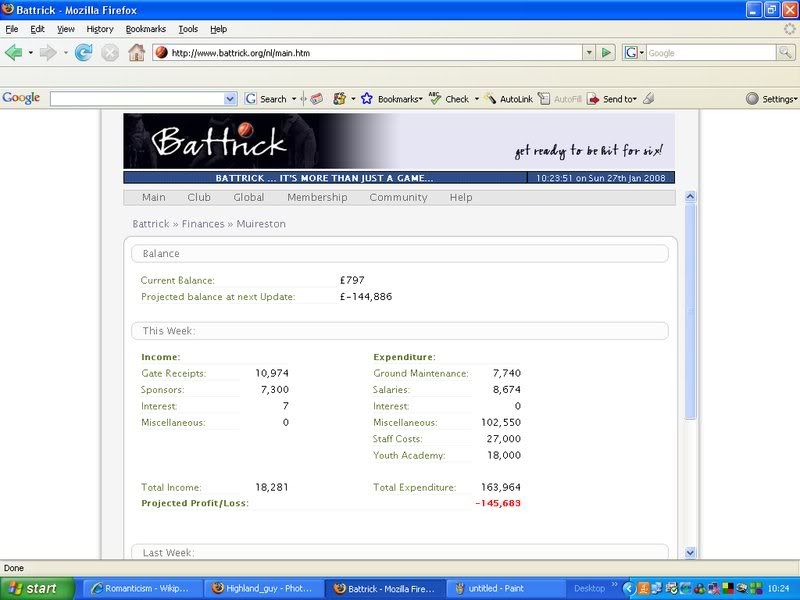Click the Google toolbar search input box

tap(137, 99)
